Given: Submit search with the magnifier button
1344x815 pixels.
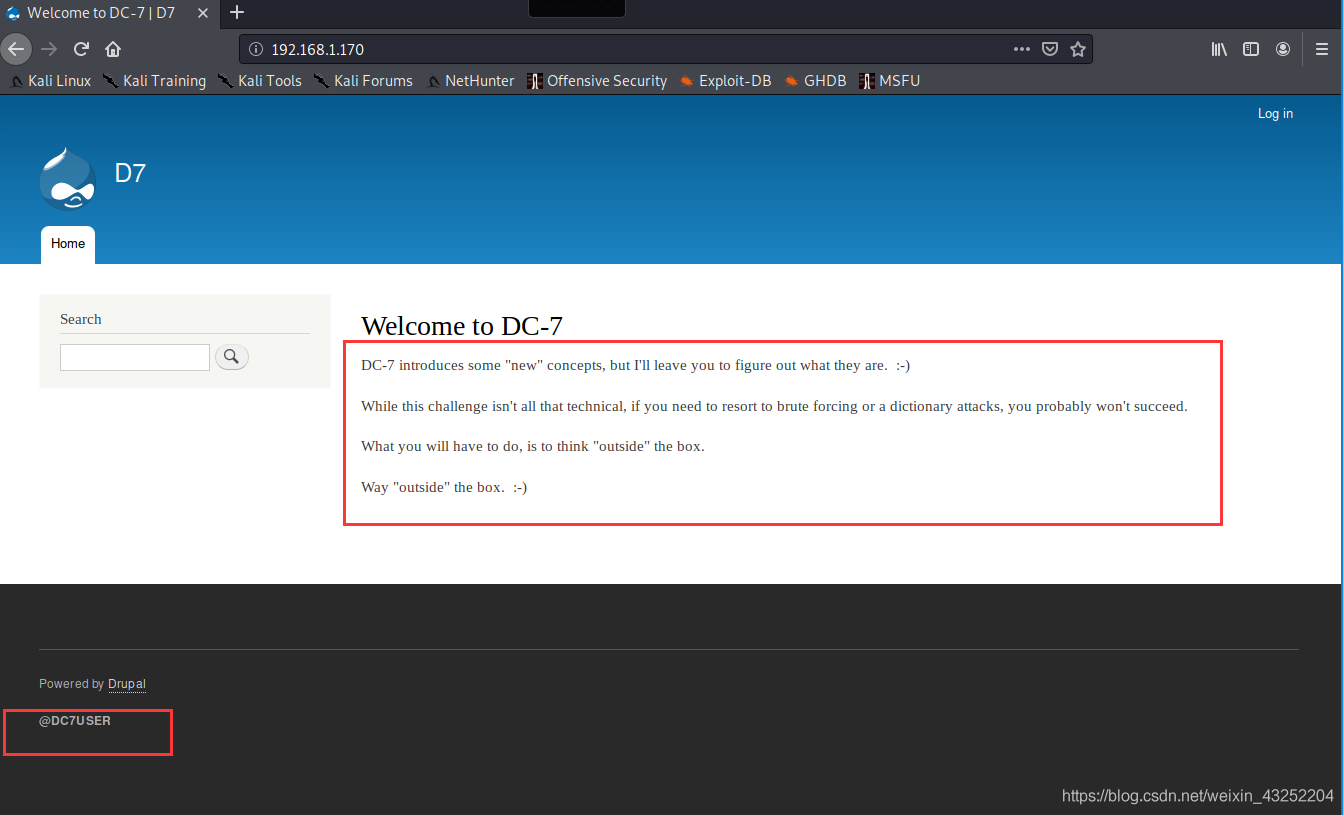Looking at the screenshot, I should 232,356.
